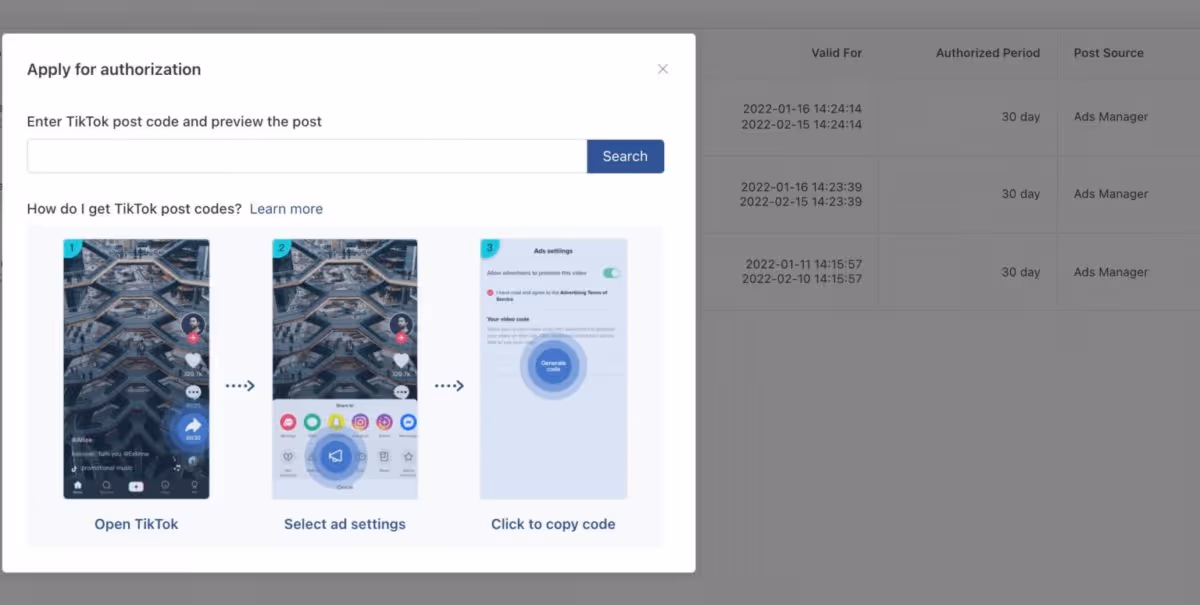Select the 2022-01-11 14:15:57 valid date cell
The width and height of the screenshot is (1200, 605).
tap(804, 272)
